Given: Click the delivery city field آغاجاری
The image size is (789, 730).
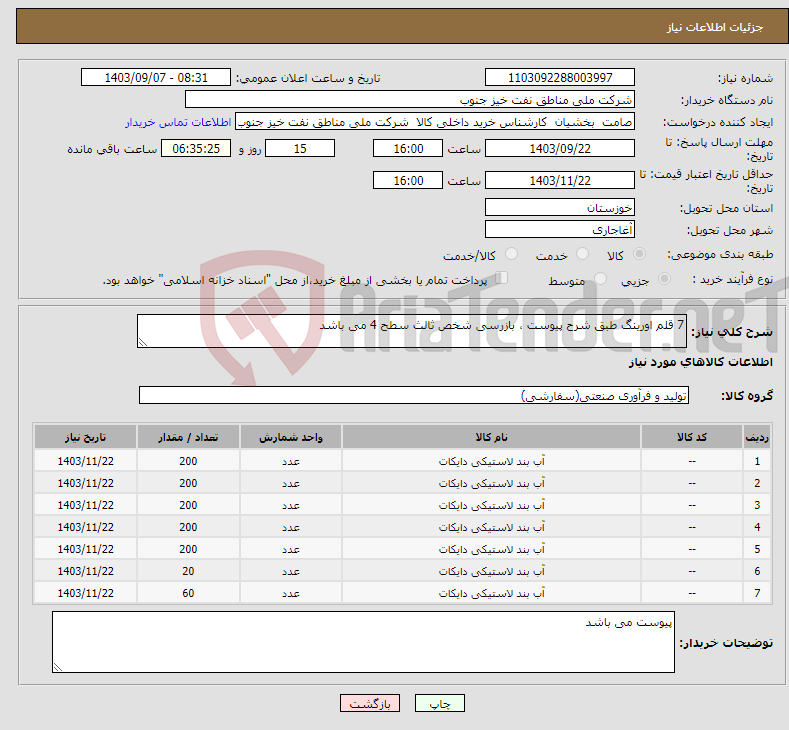Looking at the screenshot, I should point(560,229).
